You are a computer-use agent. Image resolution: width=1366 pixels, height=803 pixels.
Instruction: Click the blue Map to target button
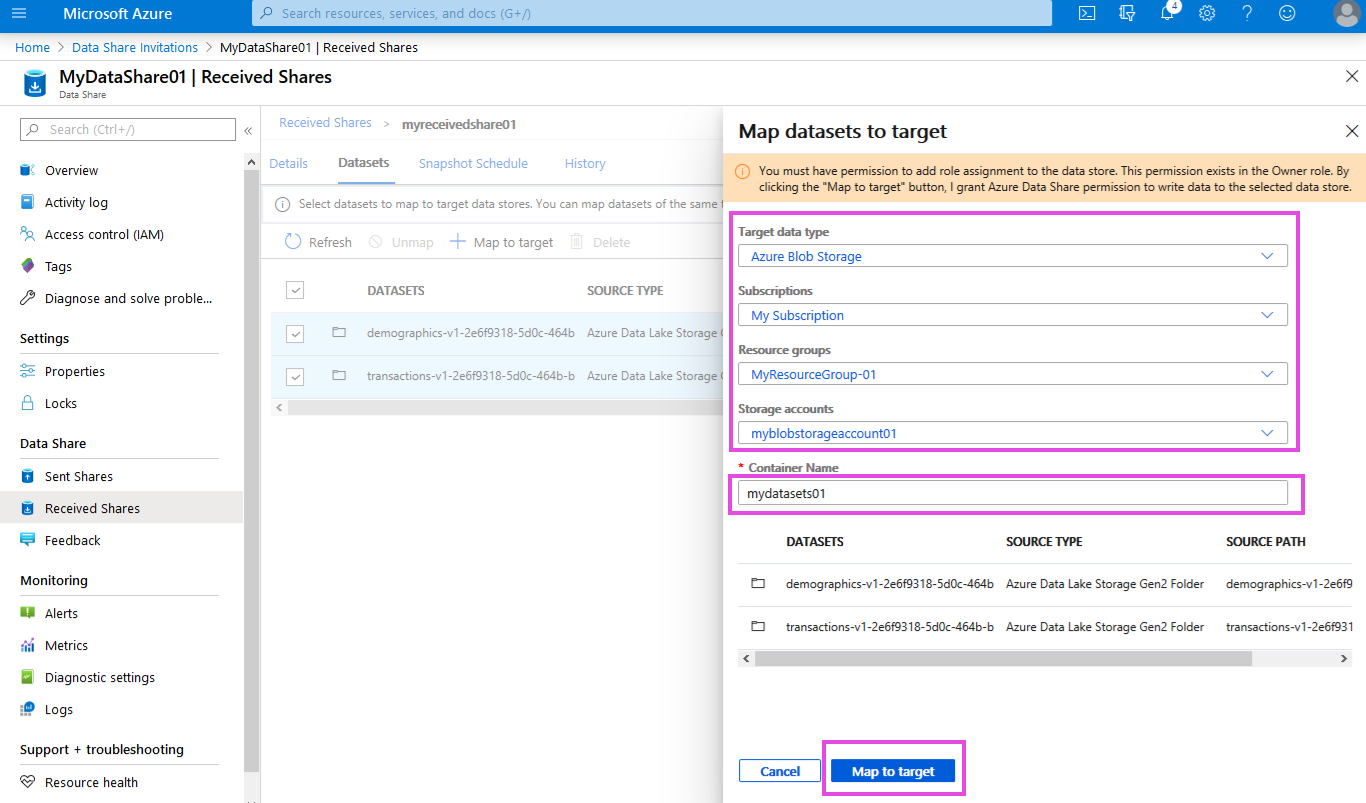point(893,771)
